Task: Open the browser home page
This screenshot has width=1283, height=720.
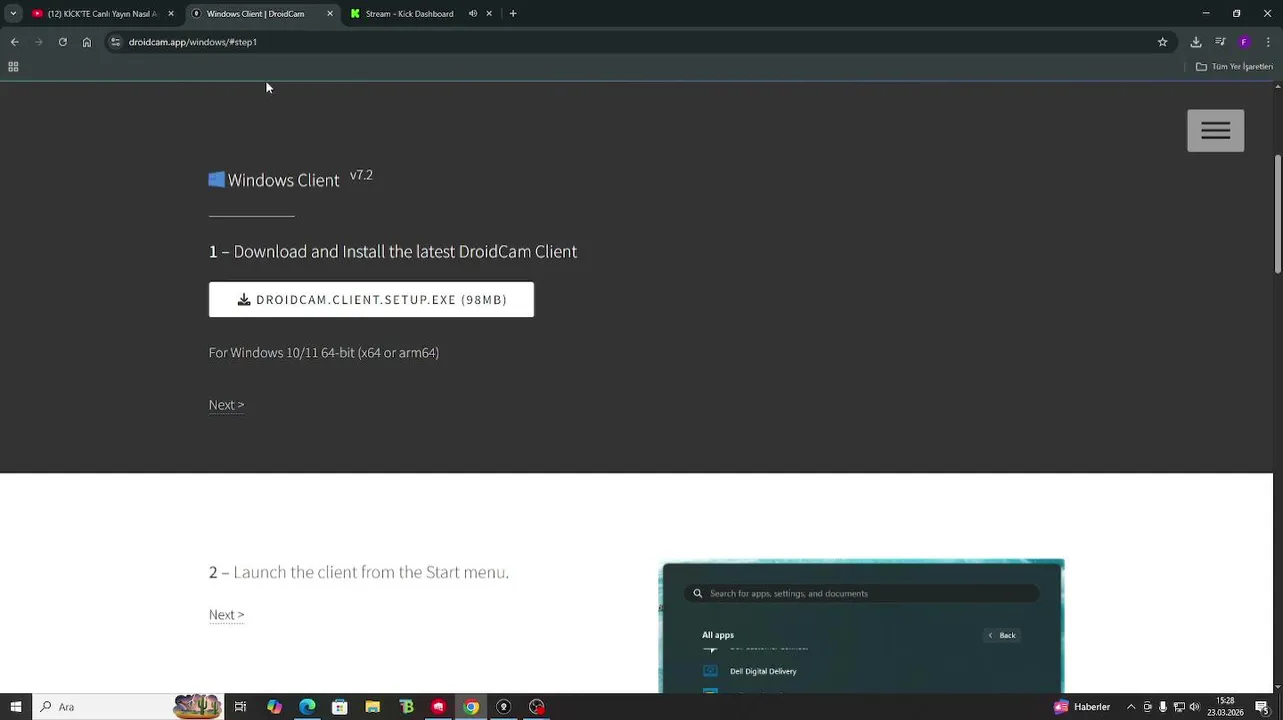Action: [87, 42]
